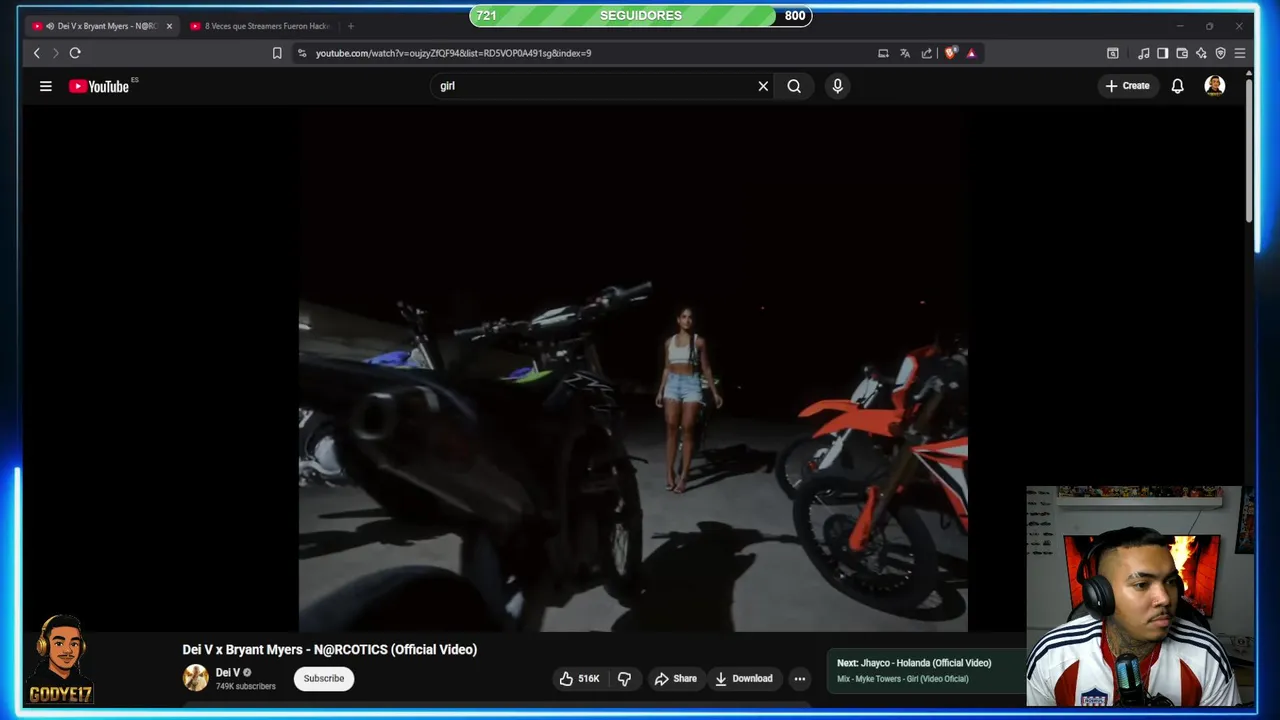Open the Create menu
The image size is (1280, 720).
1127,86
